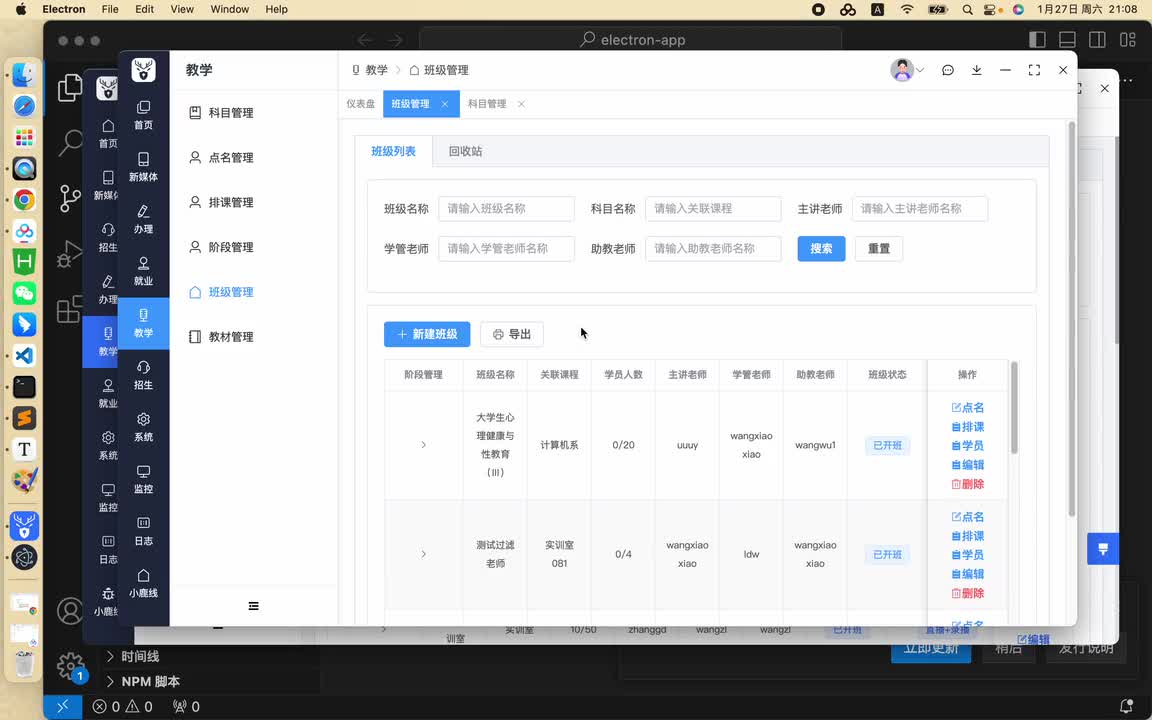Open VS Code Search icon in activity bar
The image size is (1152, 720).
tap(70, 142)
